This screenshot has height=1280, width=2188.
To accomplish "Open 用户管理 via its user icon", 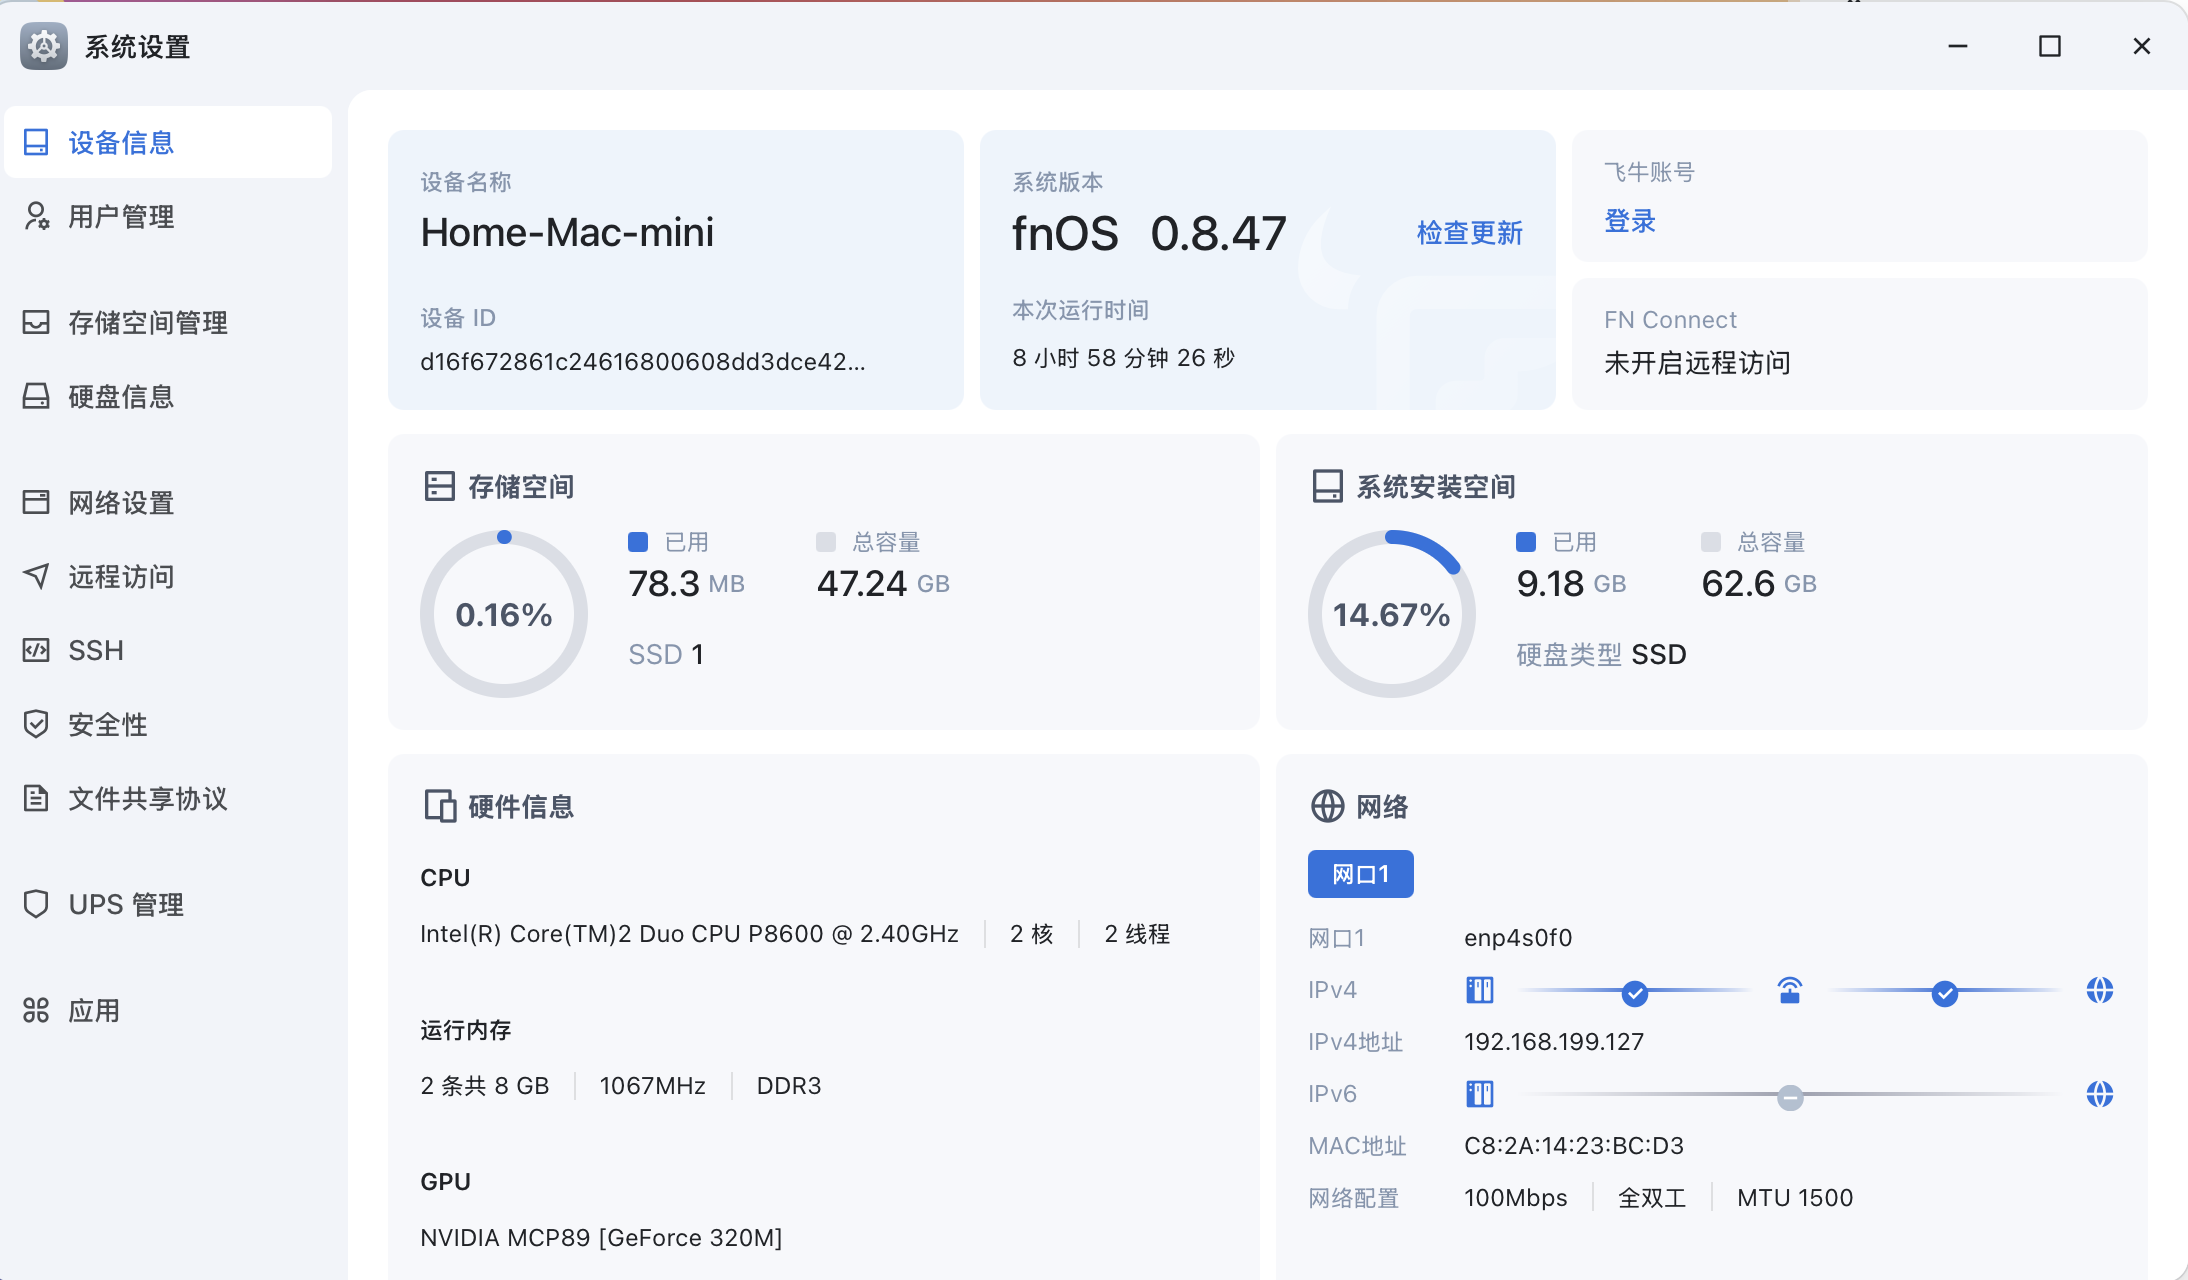I will [x=36, y=216].
